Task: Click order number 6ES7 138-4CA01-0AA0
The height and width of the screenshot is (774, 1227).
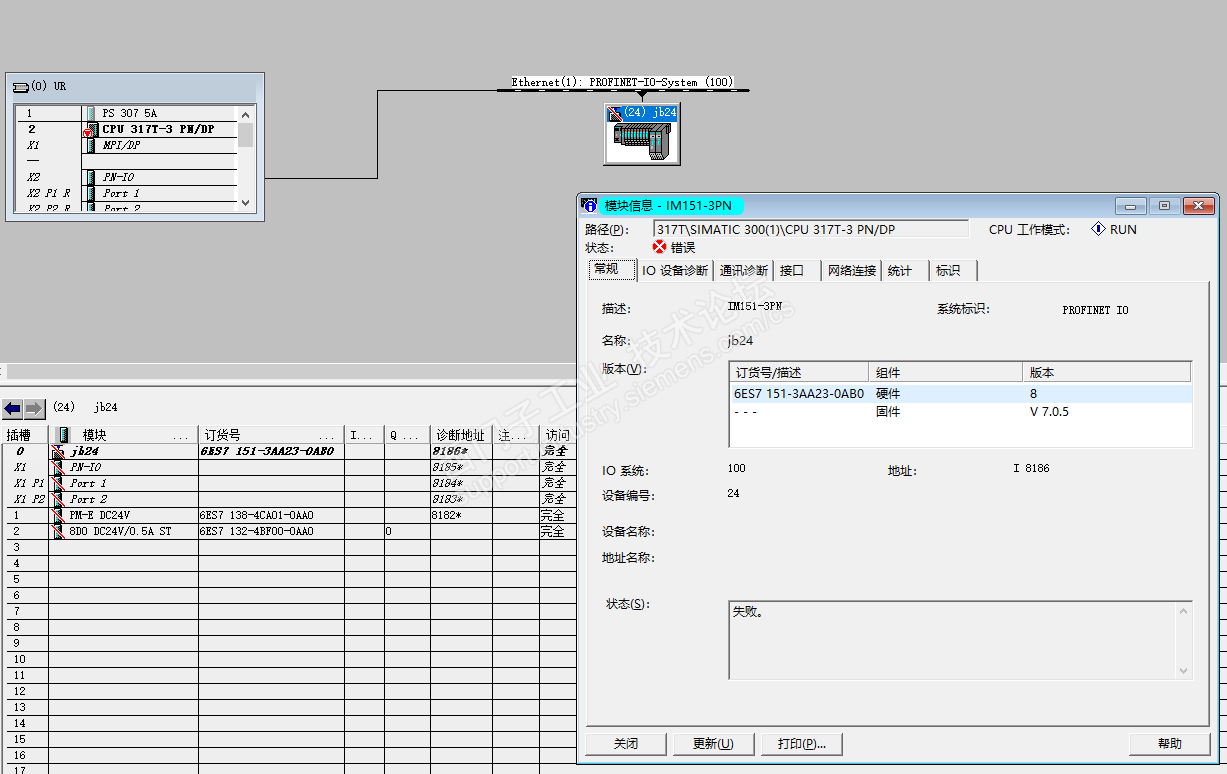Action: pos(257,515)
